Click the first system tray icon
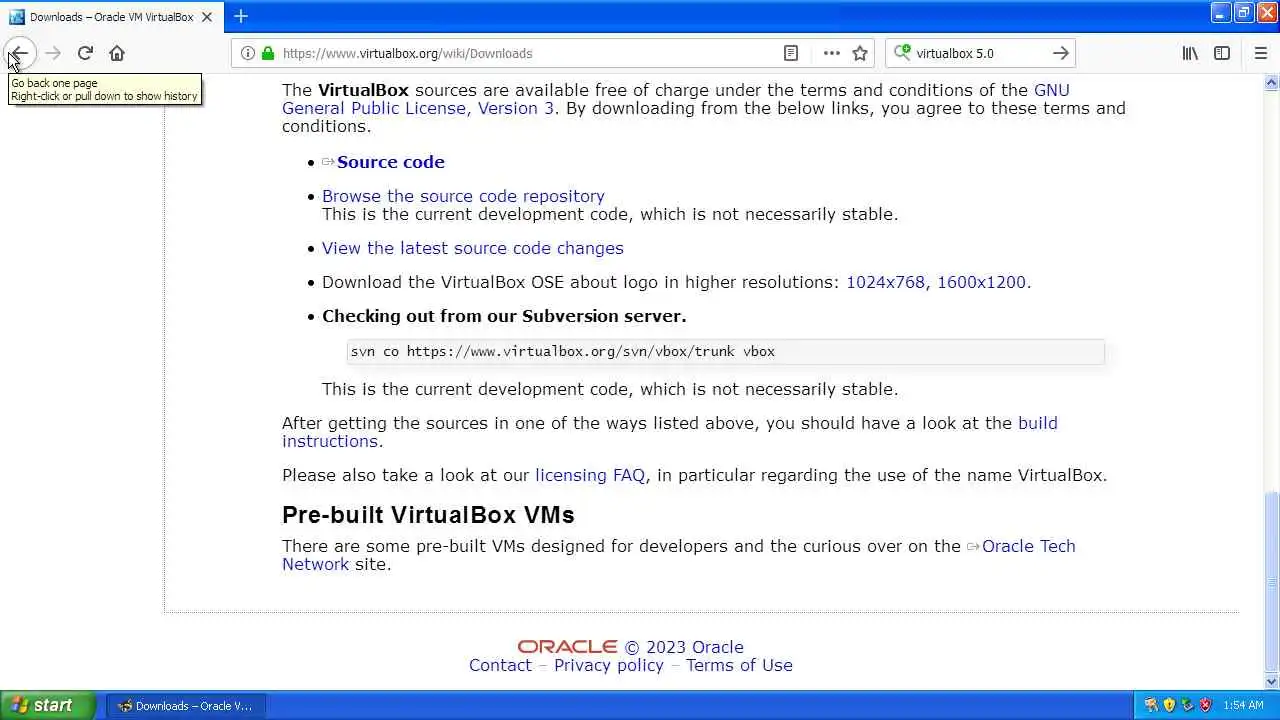Viewport: 1280px width, 720px height. click(1151, 705)
